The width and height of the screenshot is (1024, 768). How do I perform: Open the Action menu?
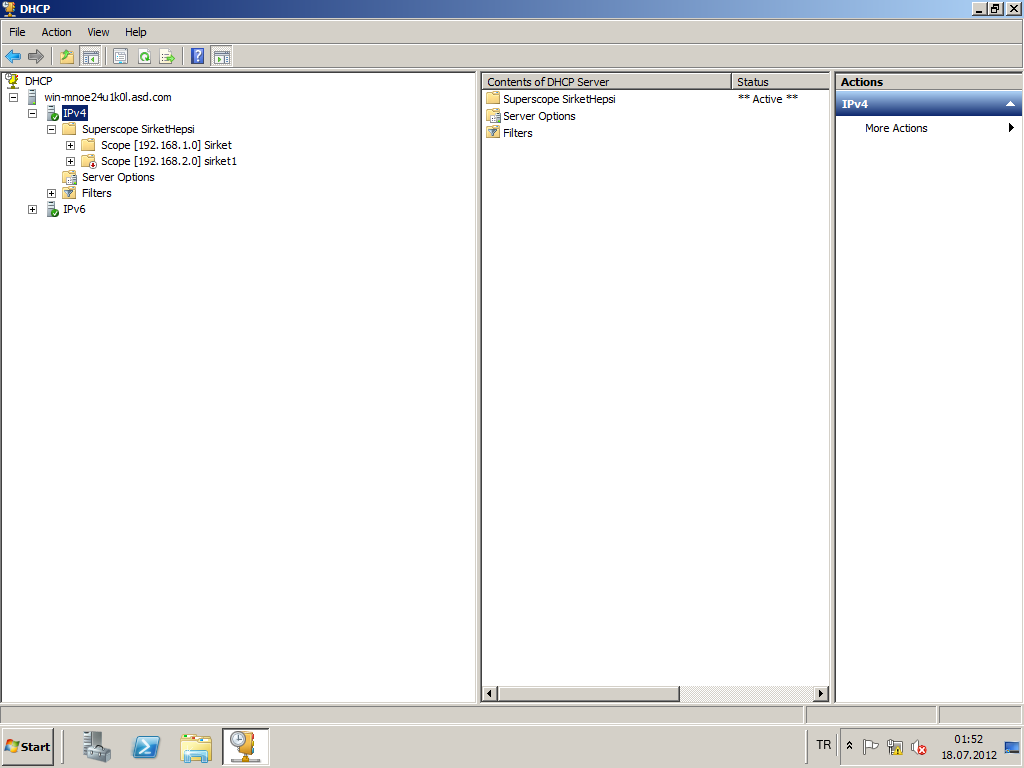(56, 32)
